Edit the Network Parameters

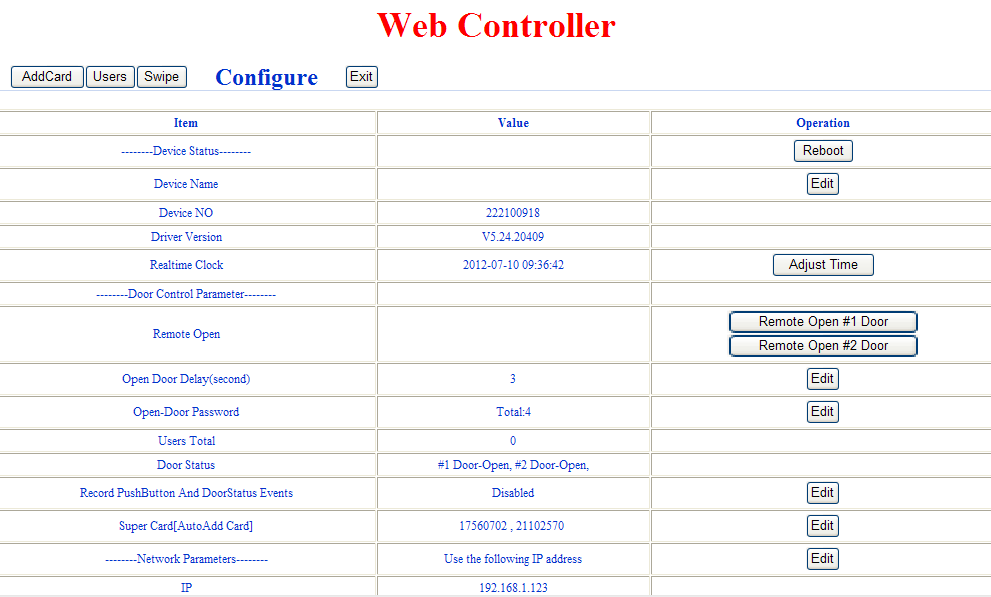click(822, 558)
